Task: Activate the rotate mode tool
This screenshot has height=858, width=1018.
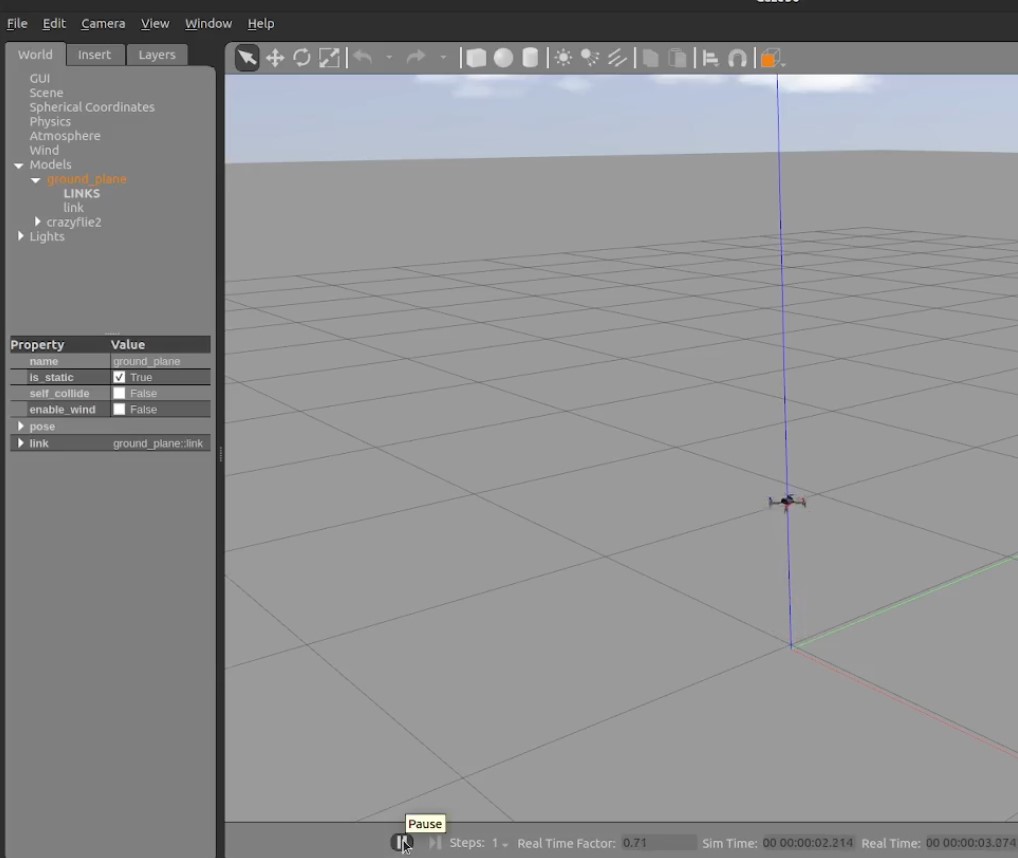Action: pos(302,58)
